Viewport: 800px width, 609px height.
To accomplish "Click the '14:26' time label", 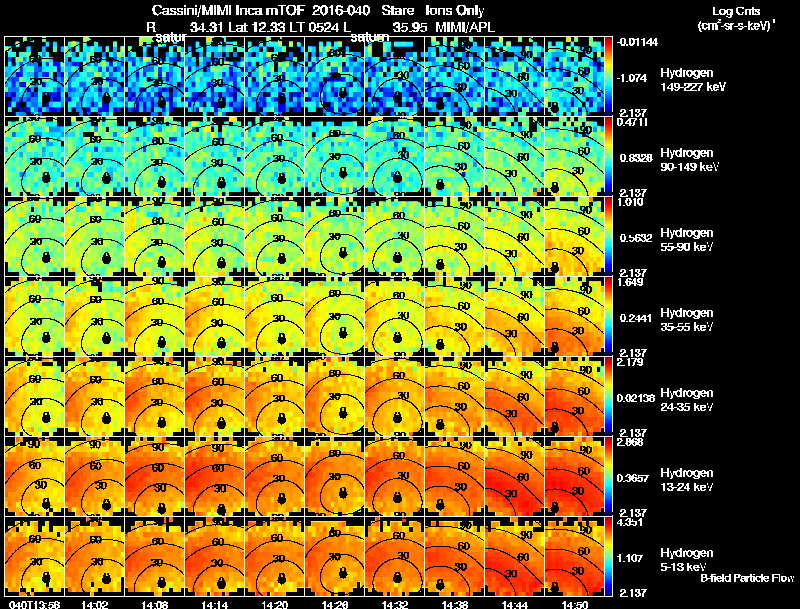I will click(x=335, y=605).
